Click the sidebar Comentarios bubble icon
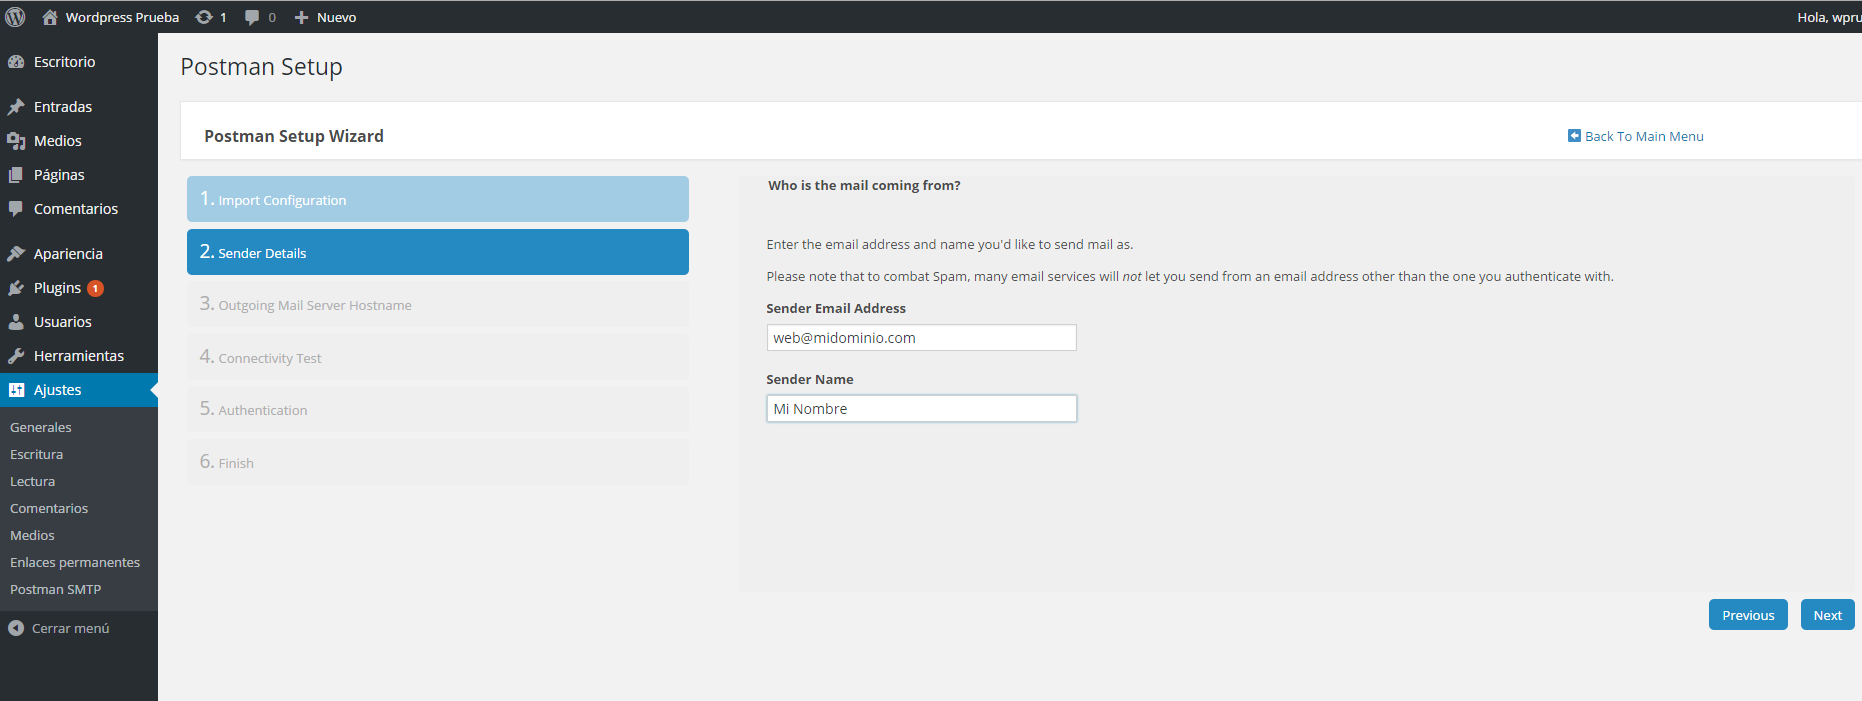Viewport: 1862px width, 701px height. 16,209
